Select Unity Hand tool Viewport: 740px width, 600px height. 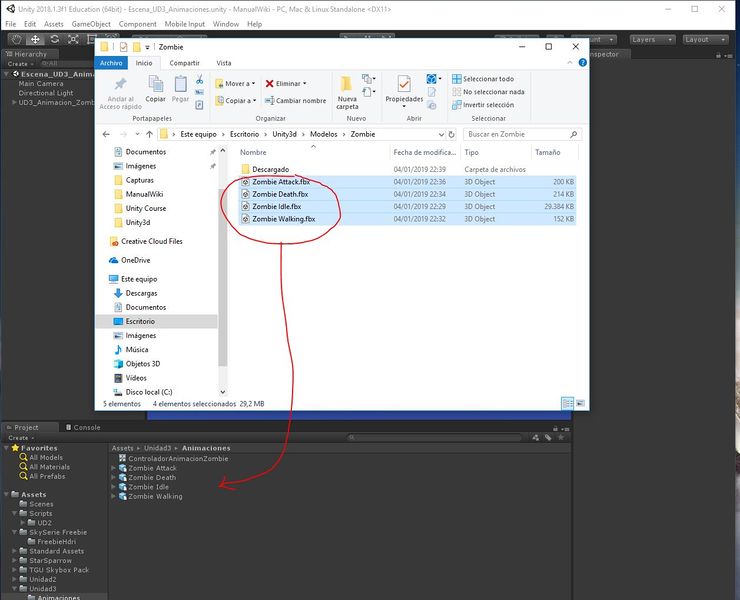point(17,39)
